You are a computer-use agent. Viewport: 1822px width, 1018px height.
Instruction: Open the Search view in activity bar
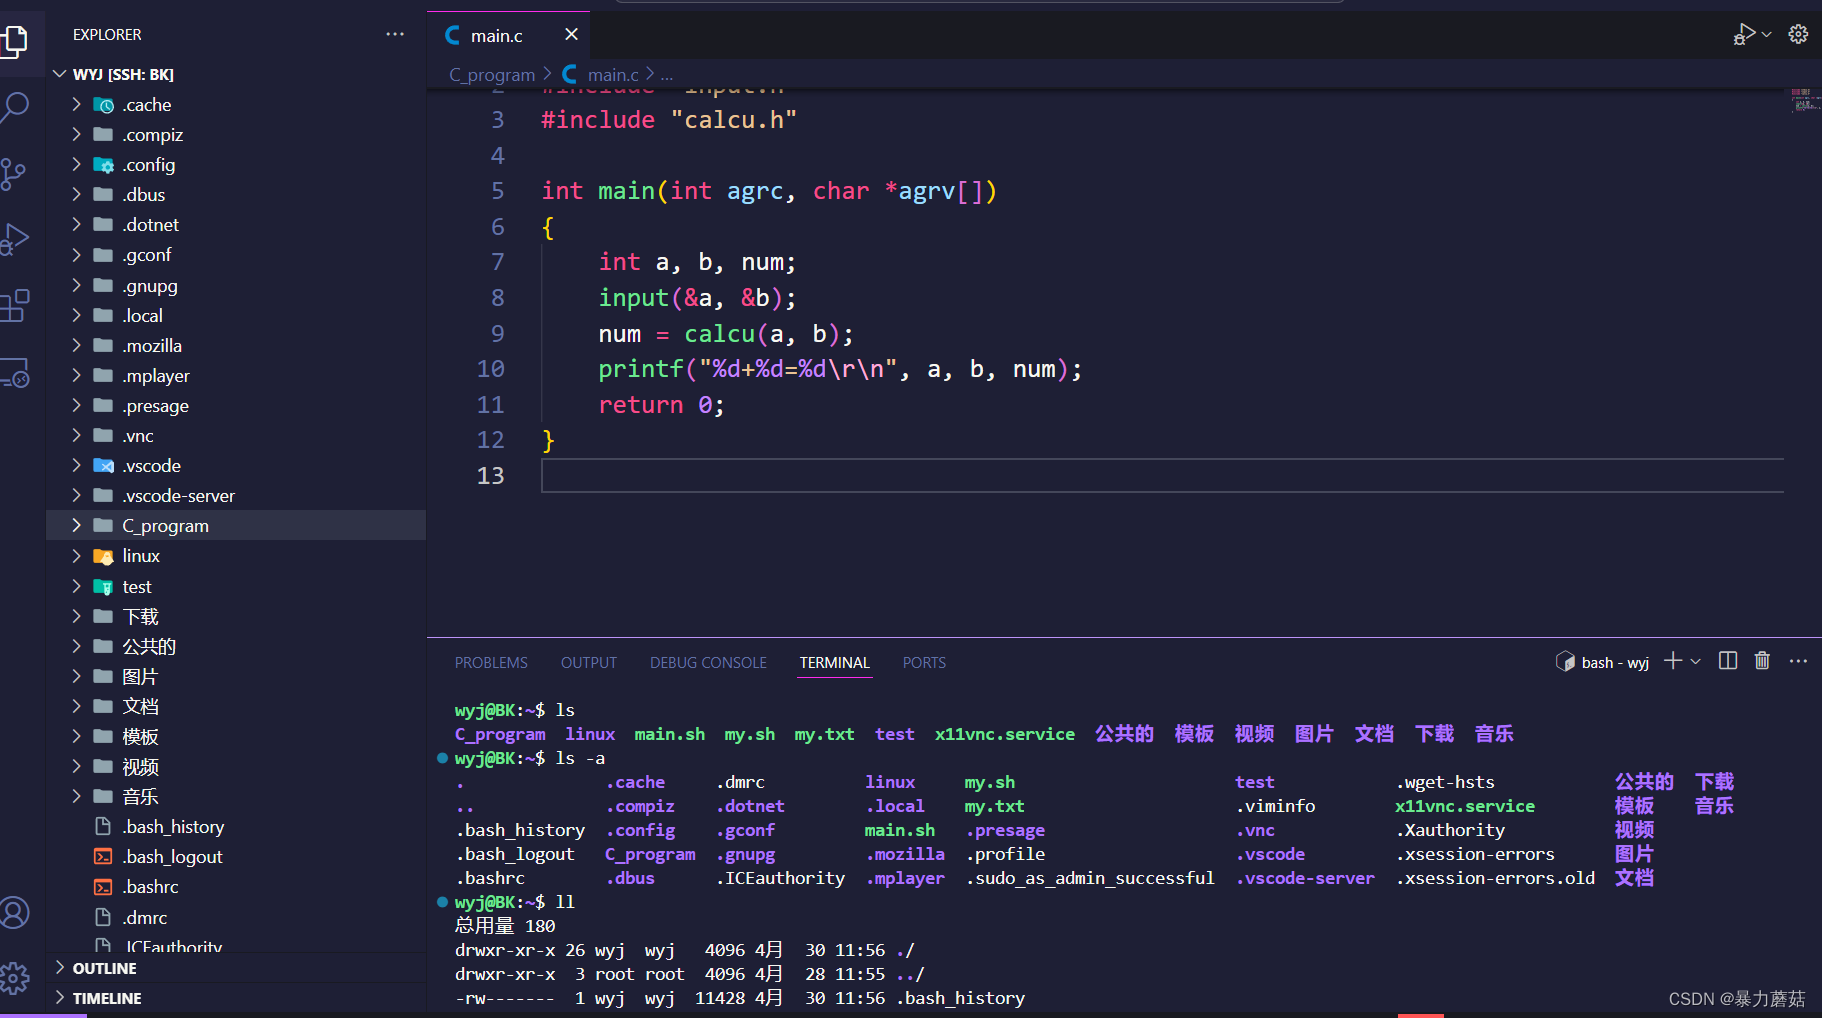tap(14, 107)
